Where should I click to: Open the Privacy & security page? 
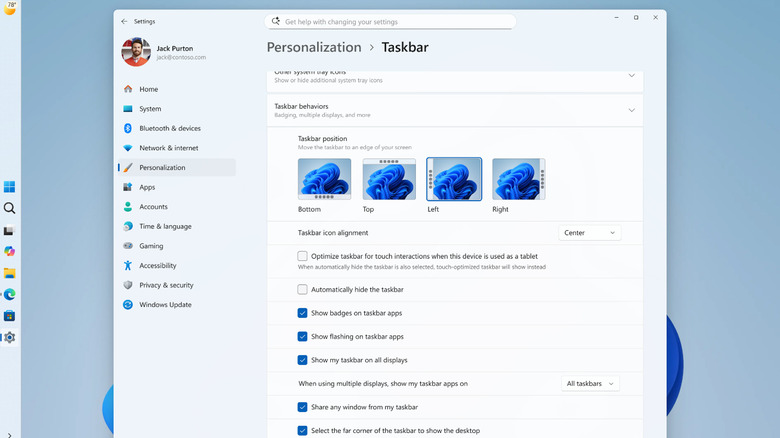pos(177,285)
